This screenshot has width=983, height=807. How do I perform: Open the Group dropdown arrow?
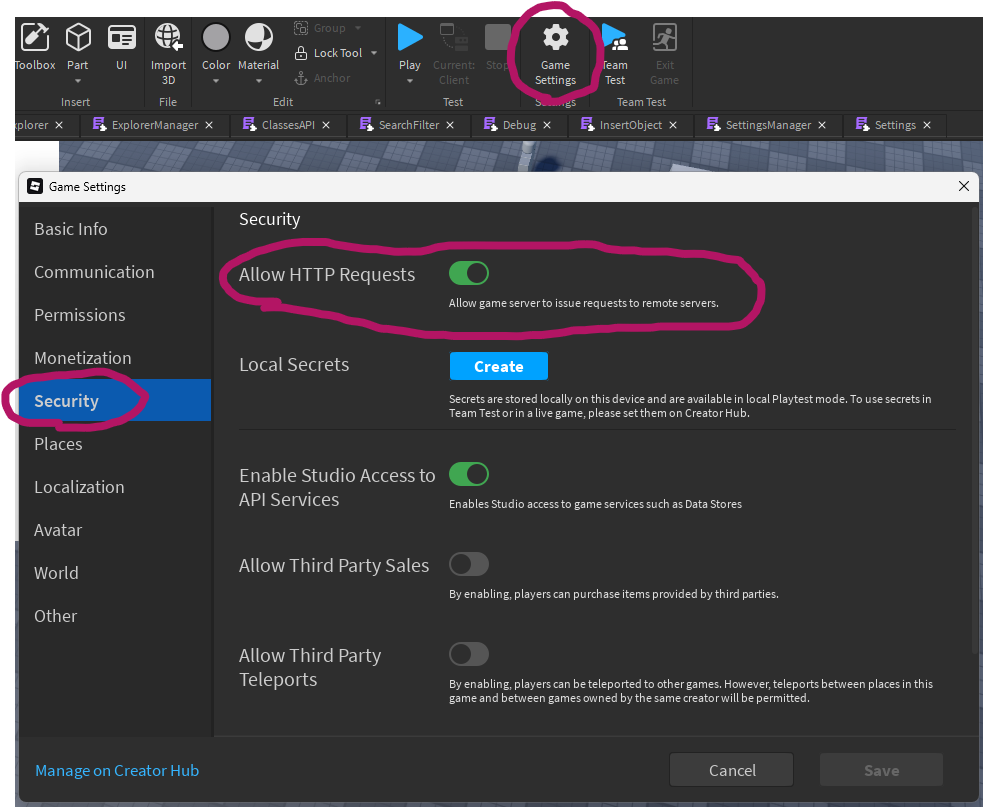coord(358,28)
